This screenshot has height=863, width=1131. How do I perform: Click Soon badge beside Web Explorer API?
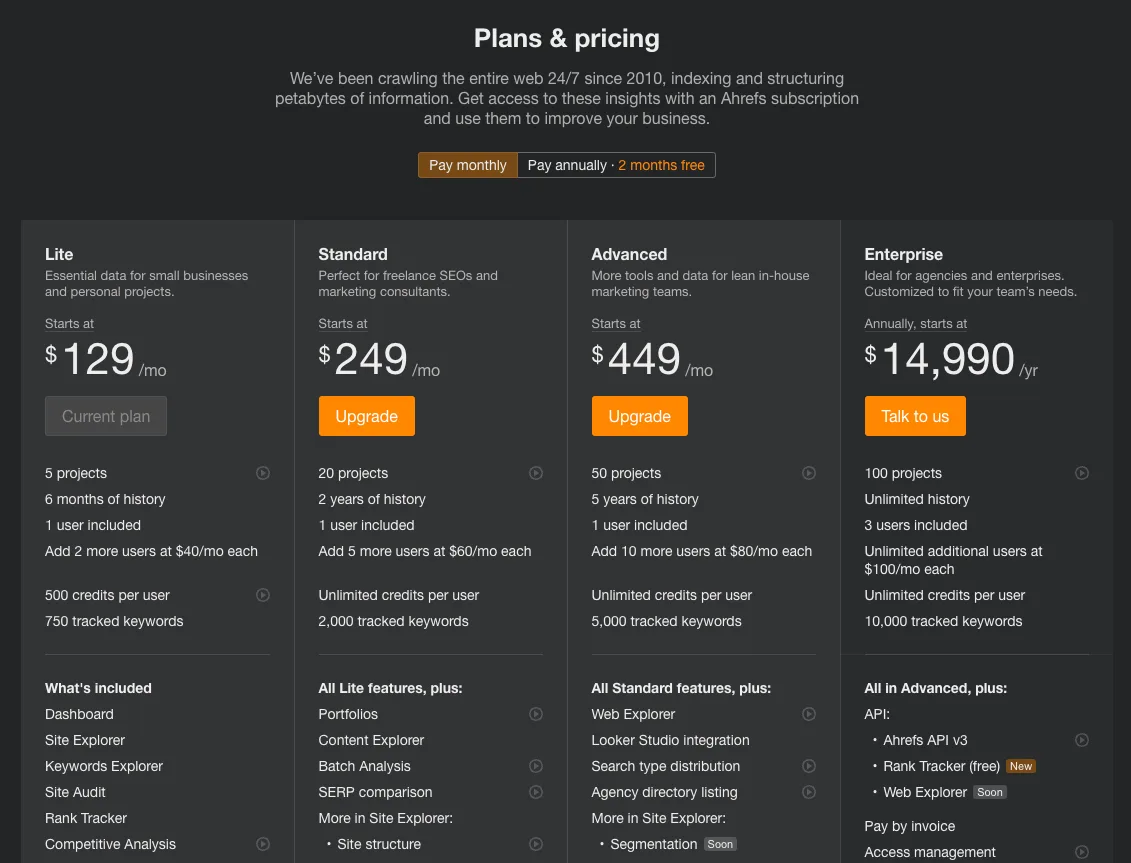tap(990, 792)
